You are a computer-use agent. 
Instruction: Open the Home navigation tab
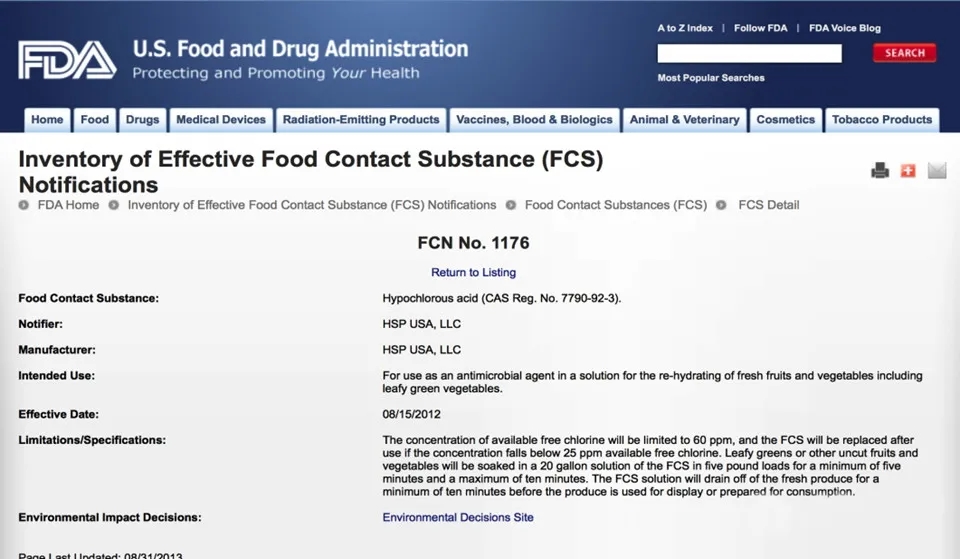point(47,120)
